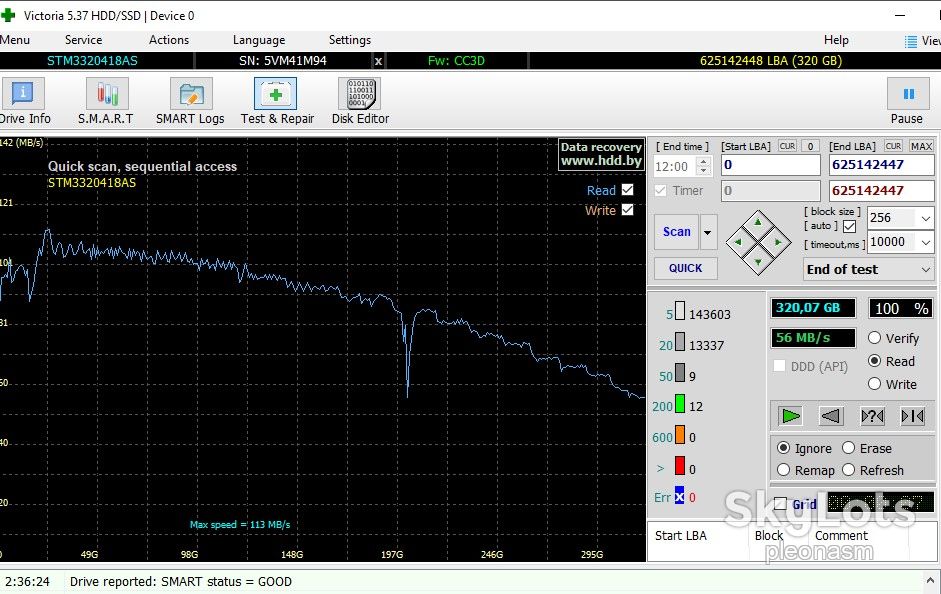941x594 pixels.
Task: Click the right arrow of navigation diamond
Action: (778, 242)
